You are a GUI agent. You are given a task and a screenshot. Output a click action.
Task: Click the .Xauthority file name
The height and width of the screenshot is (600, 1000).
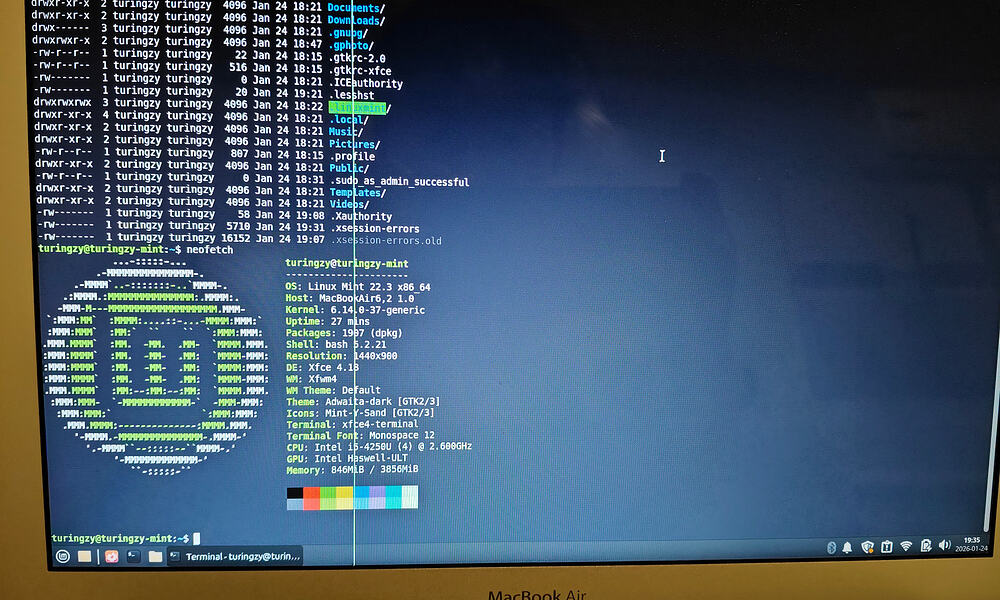[x=361, y=216]
